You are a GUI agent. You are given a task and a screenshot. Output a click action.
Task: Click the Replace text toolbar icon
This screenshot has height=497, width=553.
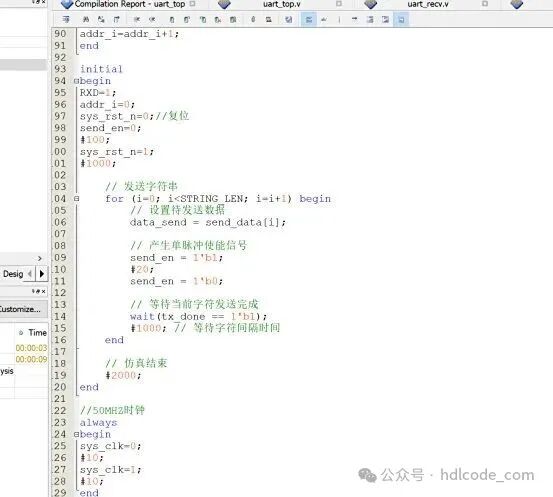(101, 19)
